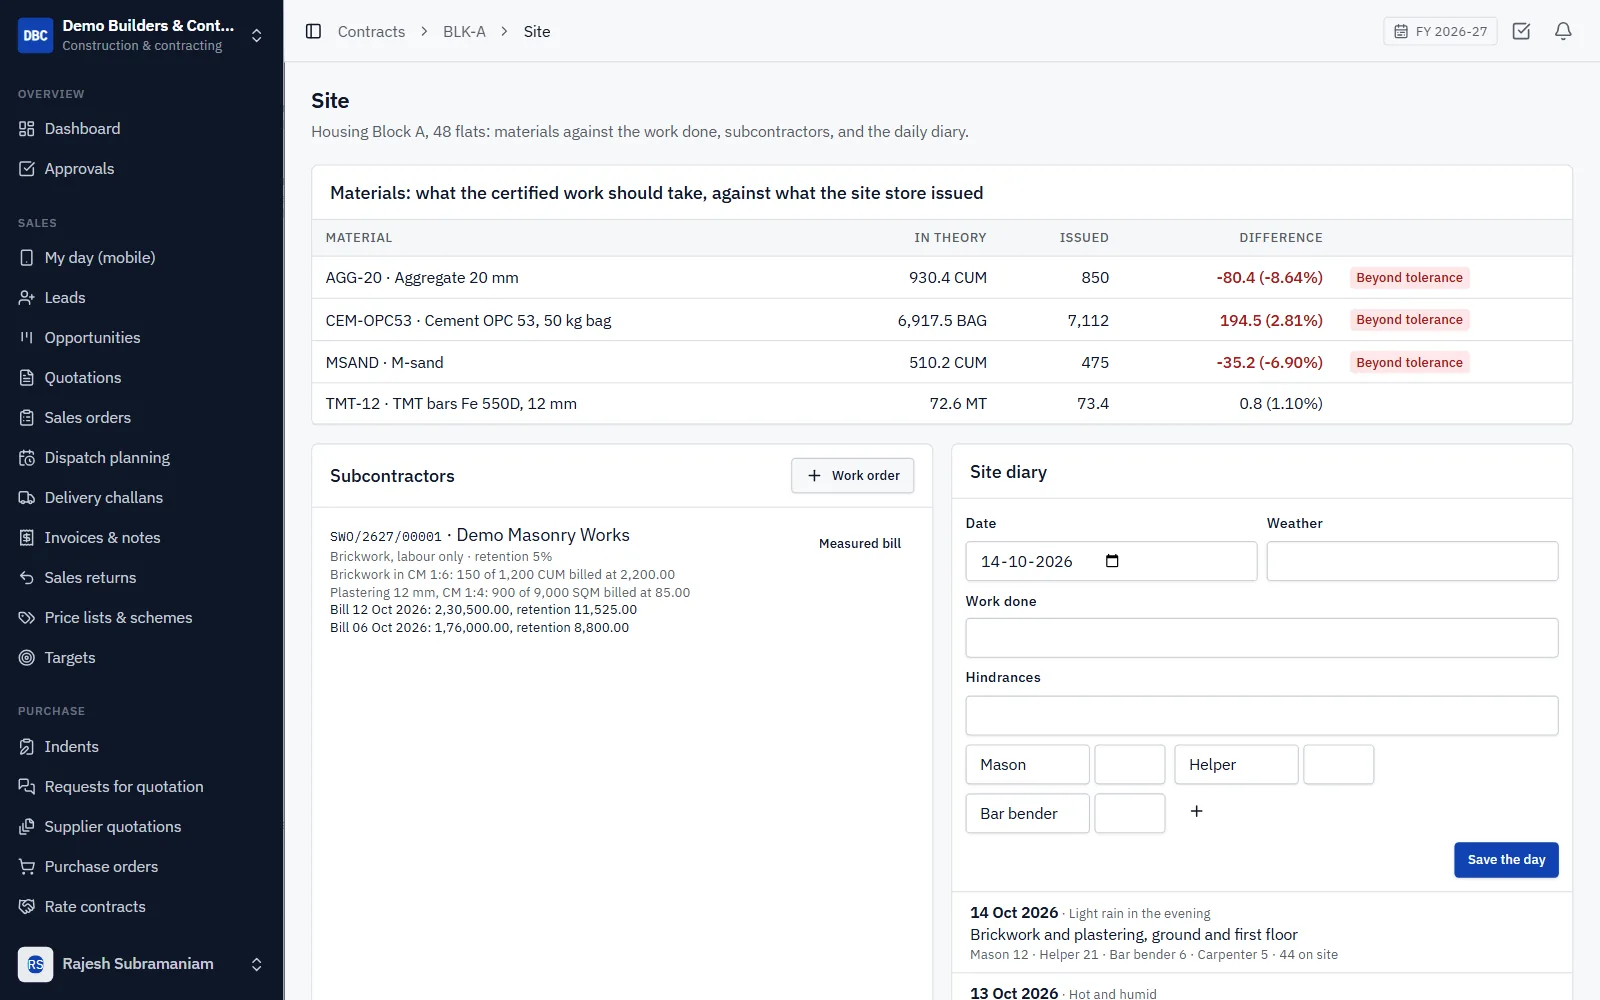Open Indents in the sidebar
Screen dimensions: 1600x1000
coord(71,747)
